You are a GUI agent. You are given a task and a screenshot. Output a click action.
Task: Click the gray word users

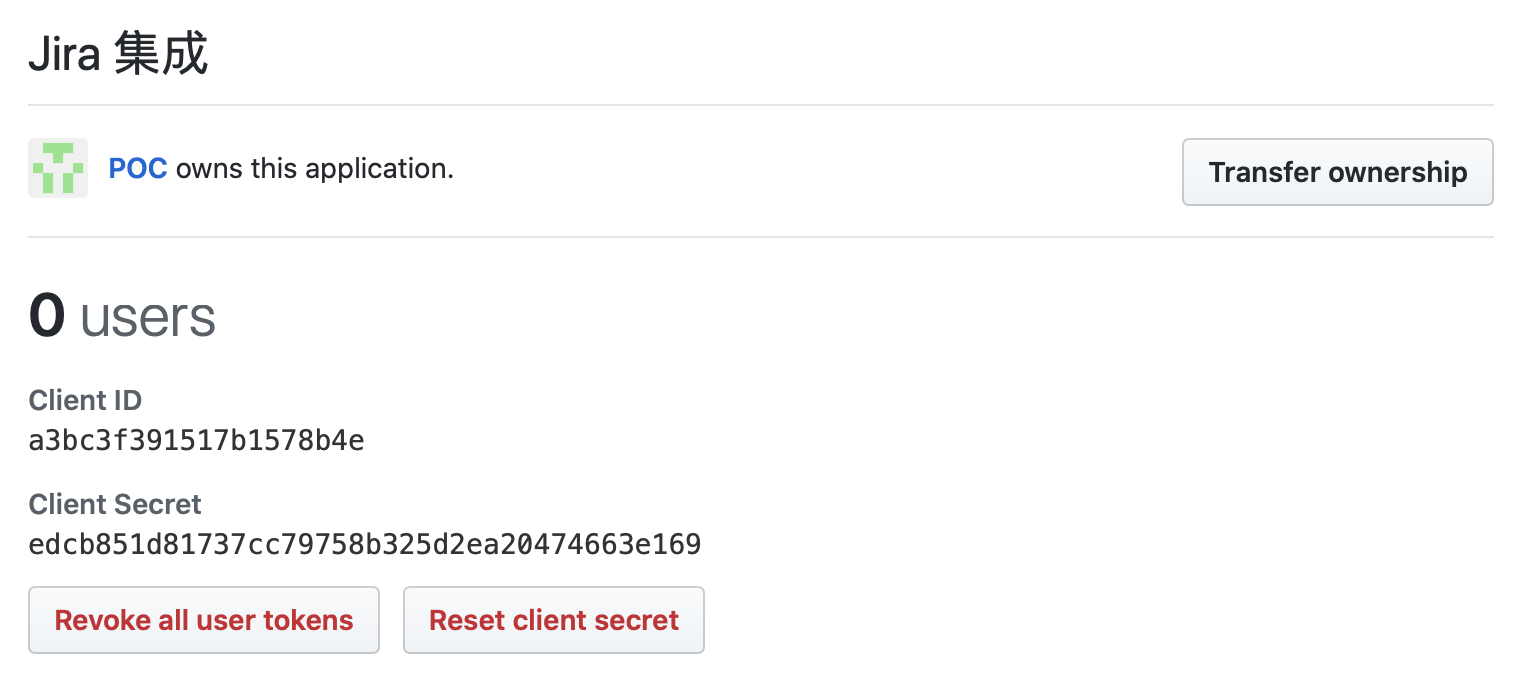(x=148, y=318)
